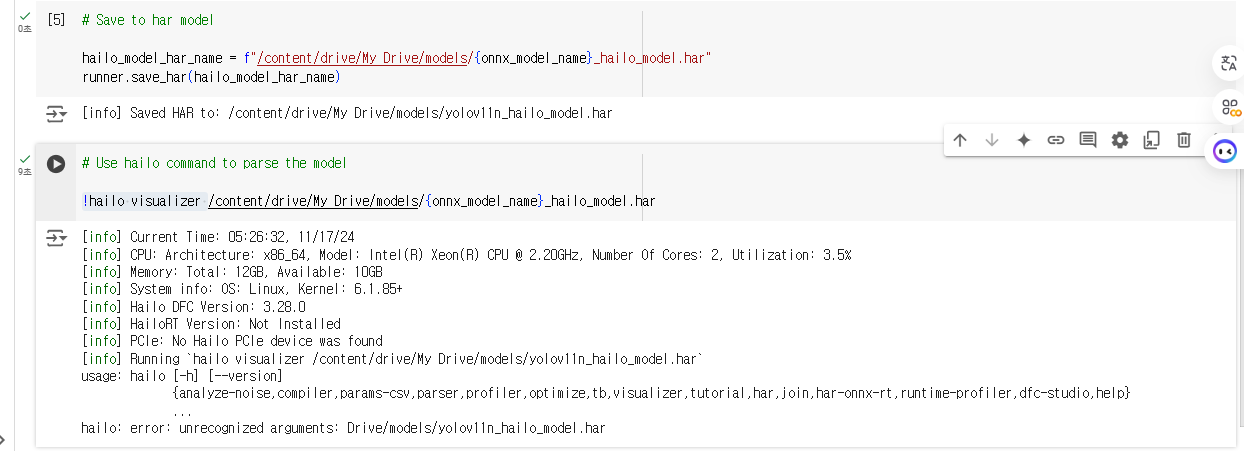Move the selected cell up

click(960, 140)
